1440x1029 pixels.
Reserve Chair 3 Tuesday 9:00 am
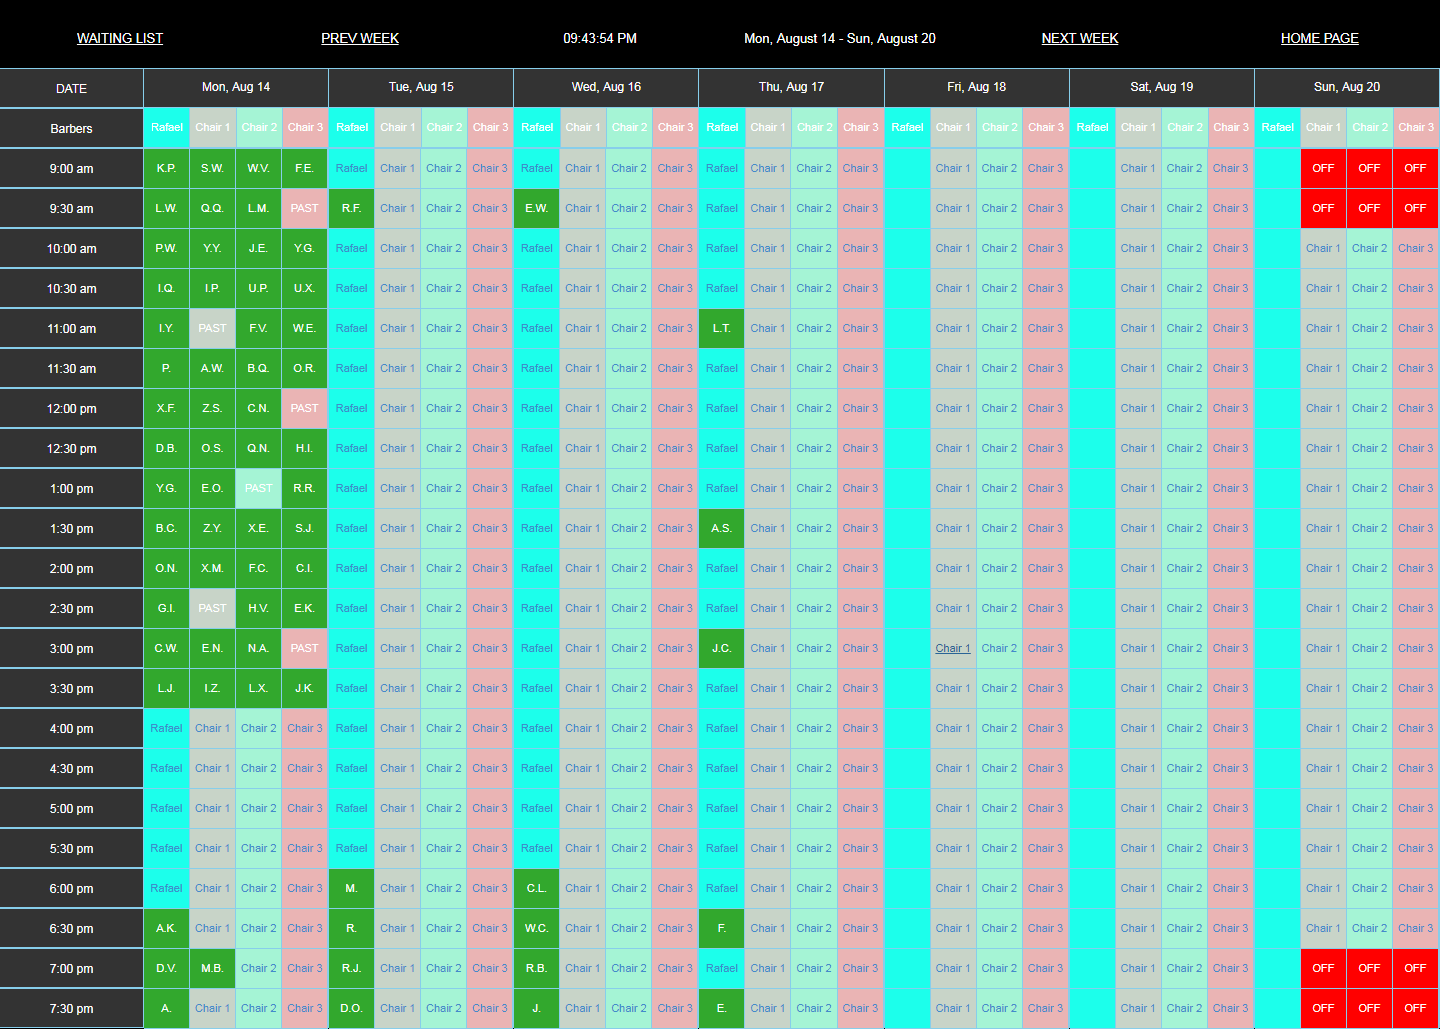(490, 168)
